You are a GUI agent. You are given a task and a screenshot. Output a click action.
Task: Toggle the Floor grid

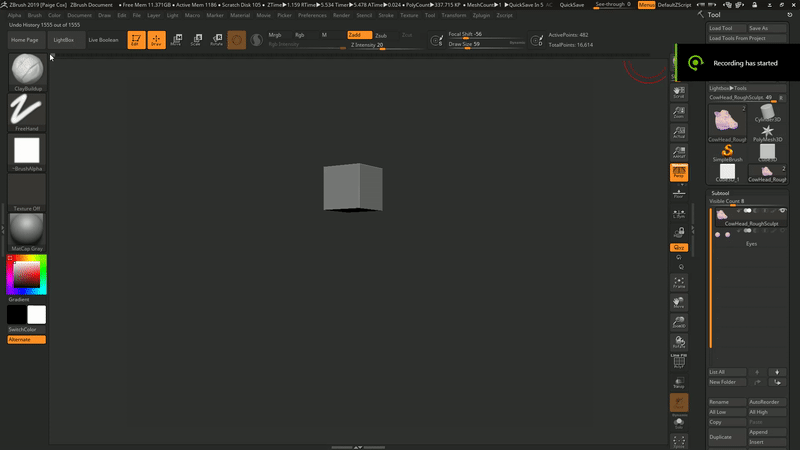click(679, 193)
